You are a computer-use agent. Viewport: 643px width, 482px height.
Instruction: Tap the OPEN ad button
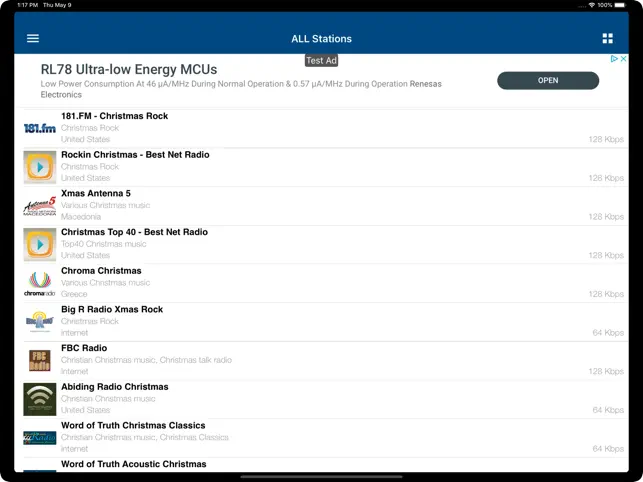(x=548, y=80)
